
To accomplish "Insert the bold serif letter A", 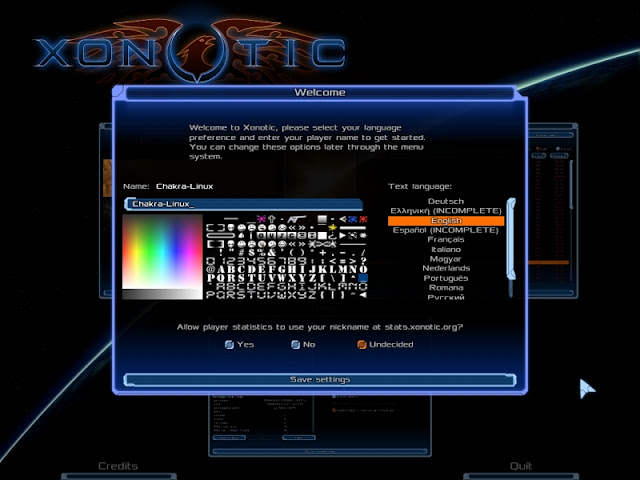I will point(221,269).
